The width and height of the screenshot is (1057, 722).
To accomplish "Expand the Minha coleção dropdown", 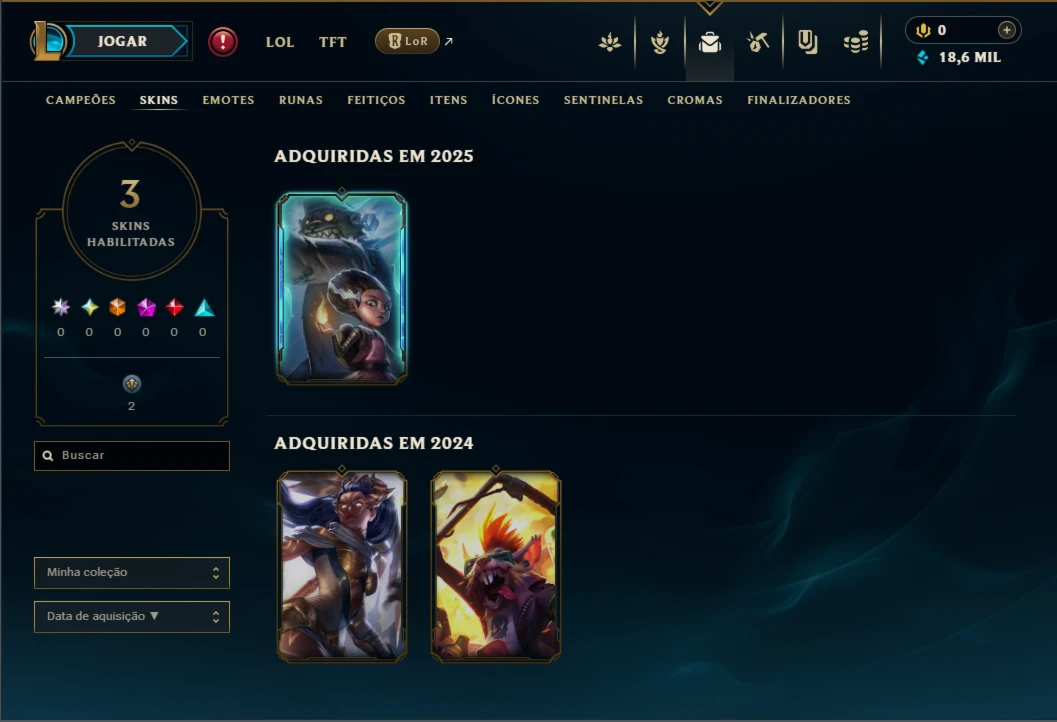I will point(131,572).
